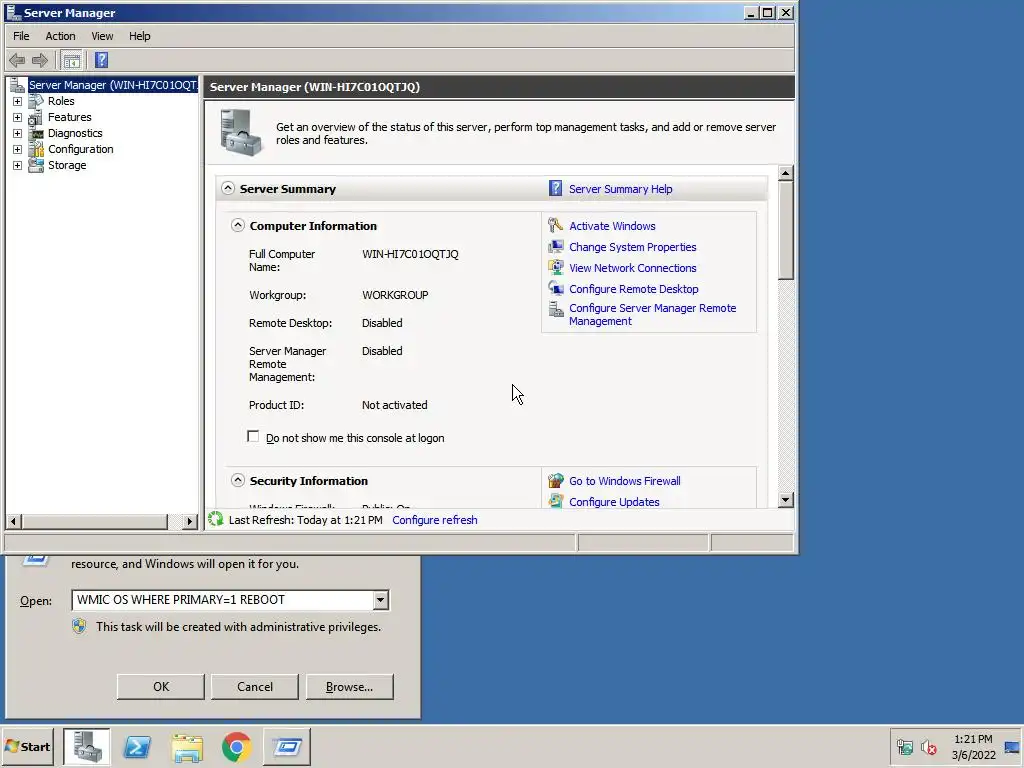Click Browse... in the Run dialog
The width and height of the screenshot is (1024, 768).
pos(349,687)
